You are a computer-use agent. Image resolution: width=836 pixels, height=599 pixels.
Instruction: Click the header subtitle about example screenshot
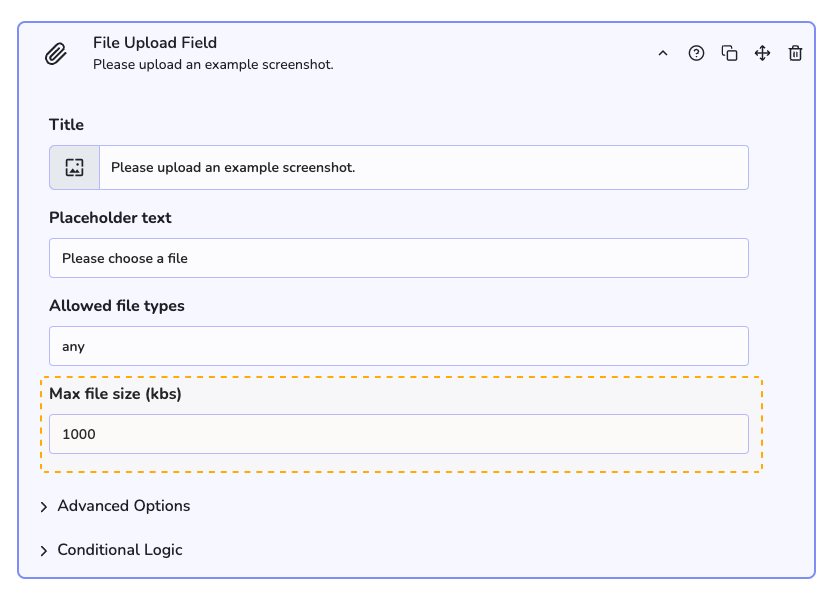coord(213,65)
